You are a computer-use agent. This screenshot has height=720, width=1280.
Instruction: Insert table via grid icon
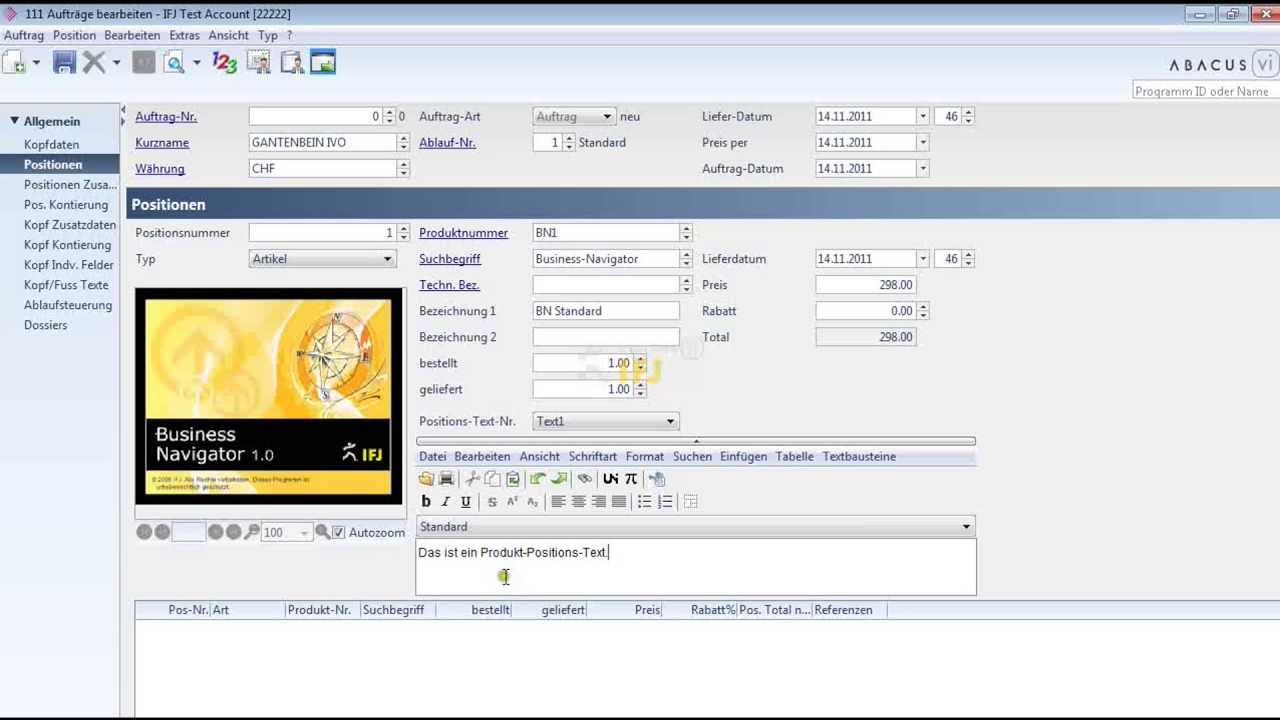coord(690,502)
